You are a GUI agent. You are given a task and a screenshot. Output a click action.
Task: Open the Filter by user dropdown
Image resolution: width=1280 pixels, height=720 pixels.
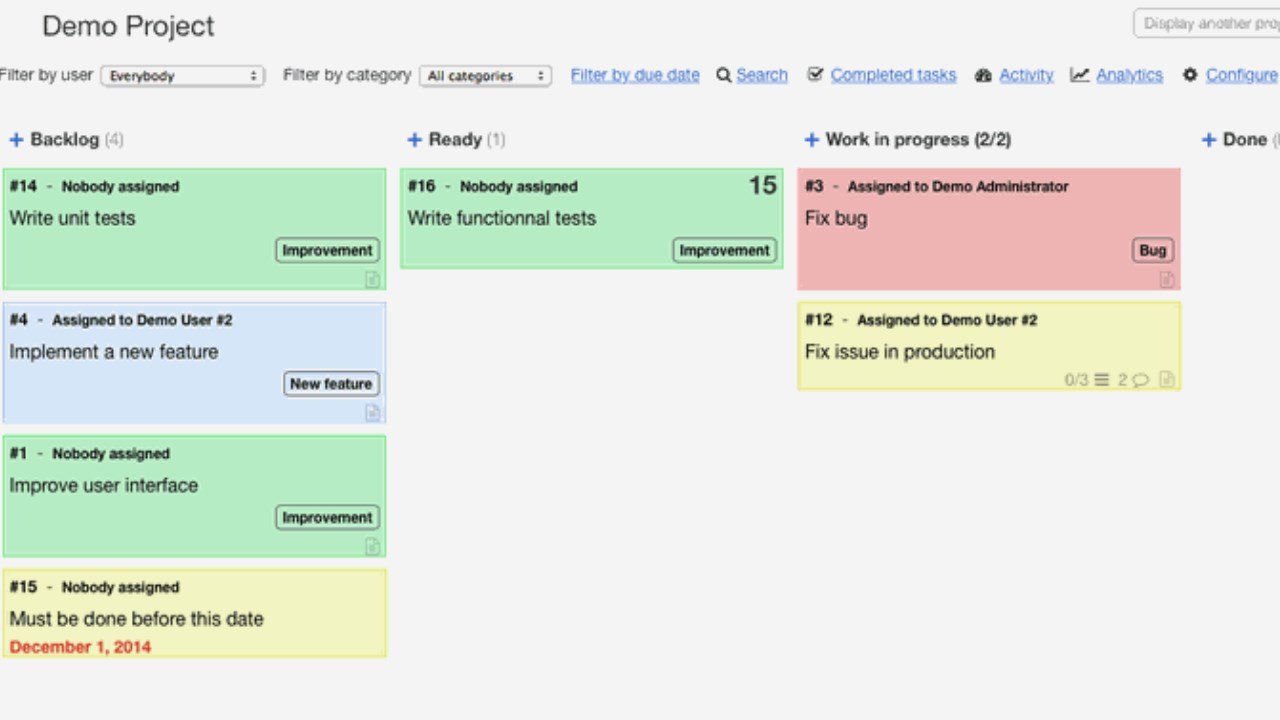click(x=183, y=76)
